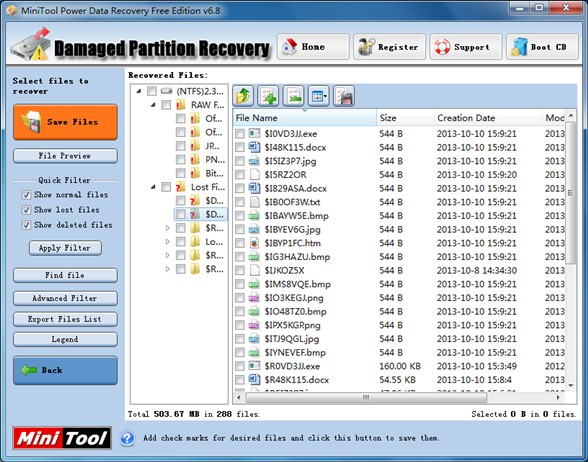Check the Lost Fi... tree checkbox
This screenshot has height=462, width=588.
(x=166, y=187)
